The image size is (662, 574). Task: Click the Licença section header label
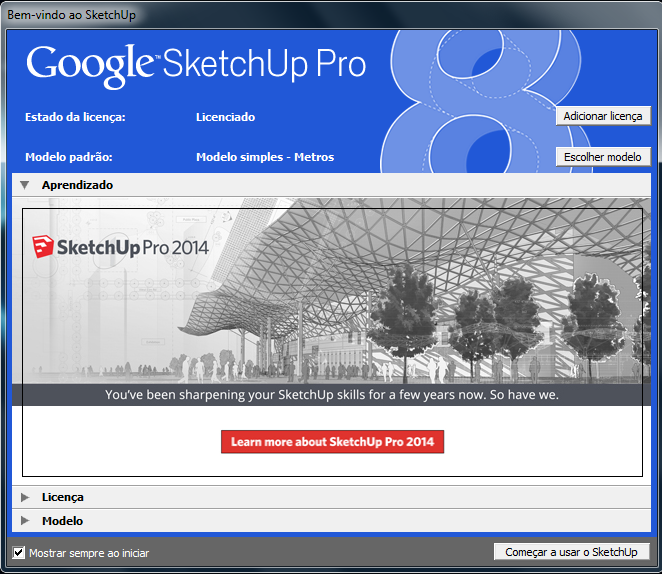click(x=62, y=497)
